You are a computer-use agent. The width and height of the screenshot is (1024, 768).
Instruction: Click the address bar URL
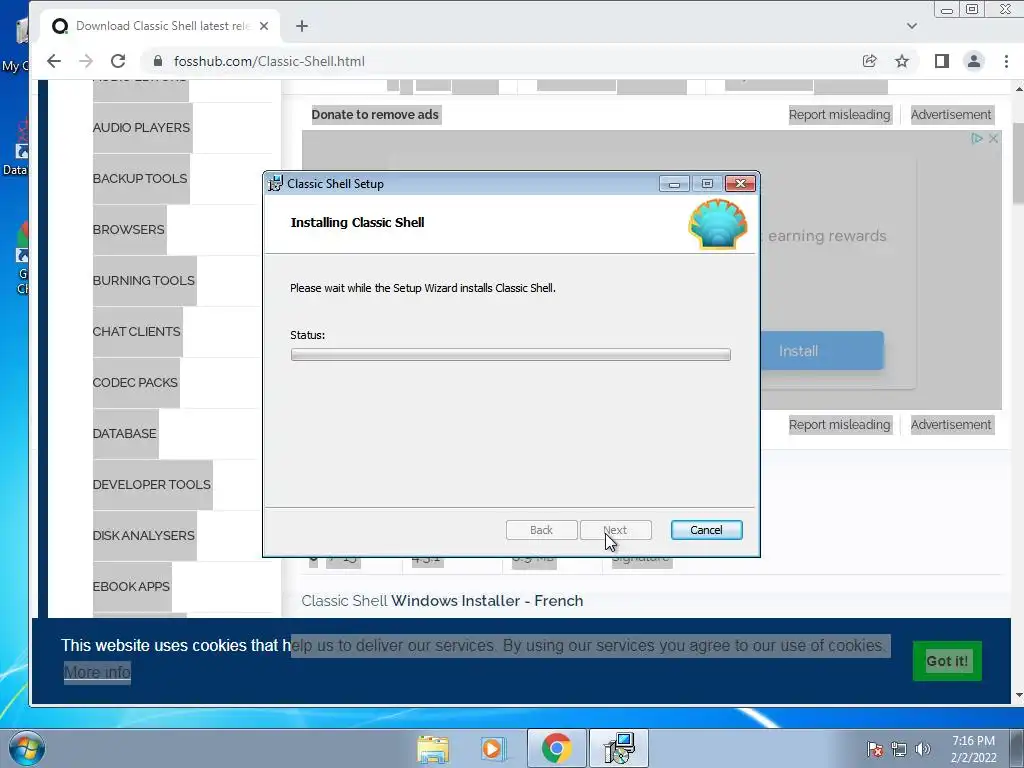pos(269,61)
